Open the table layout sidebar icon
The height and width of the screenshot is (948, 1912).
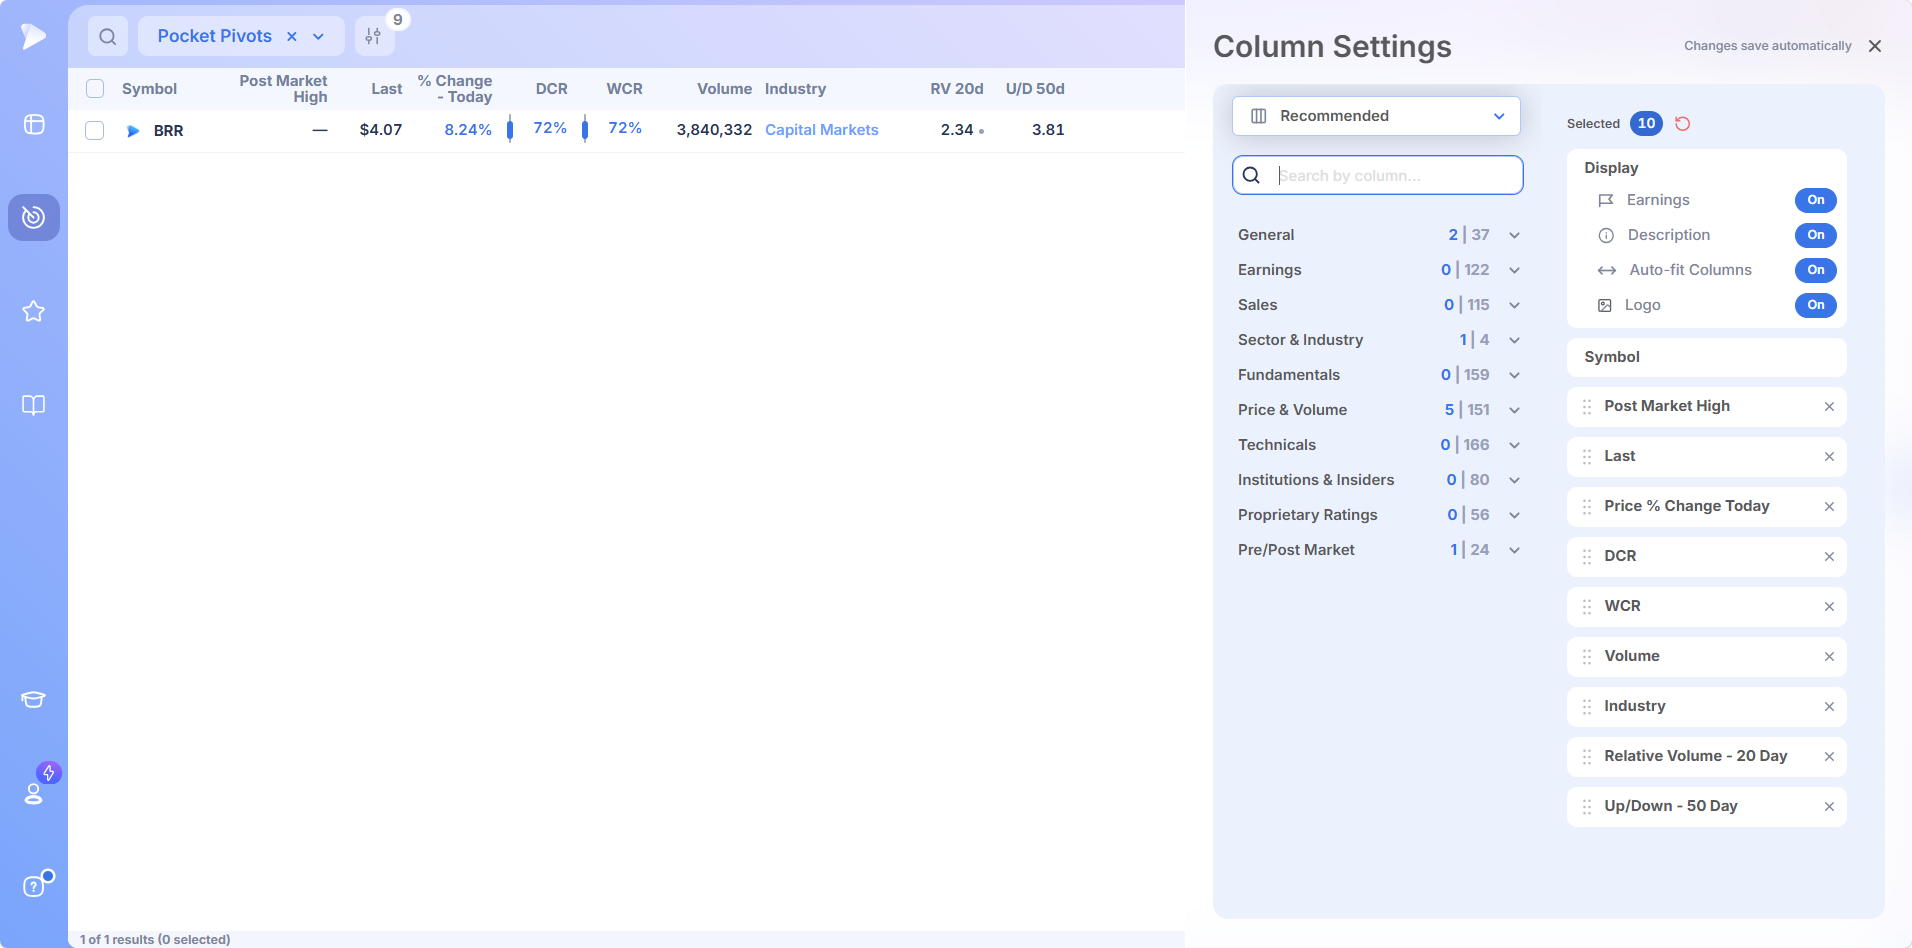point(34,124)
